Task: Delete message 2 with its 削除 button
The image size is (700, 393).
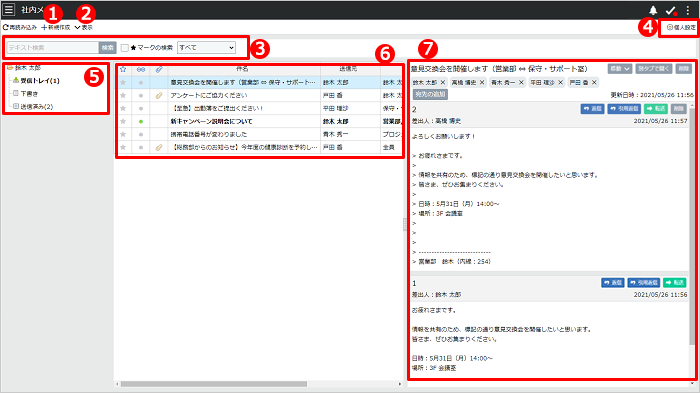Action: tap(679, 109)
